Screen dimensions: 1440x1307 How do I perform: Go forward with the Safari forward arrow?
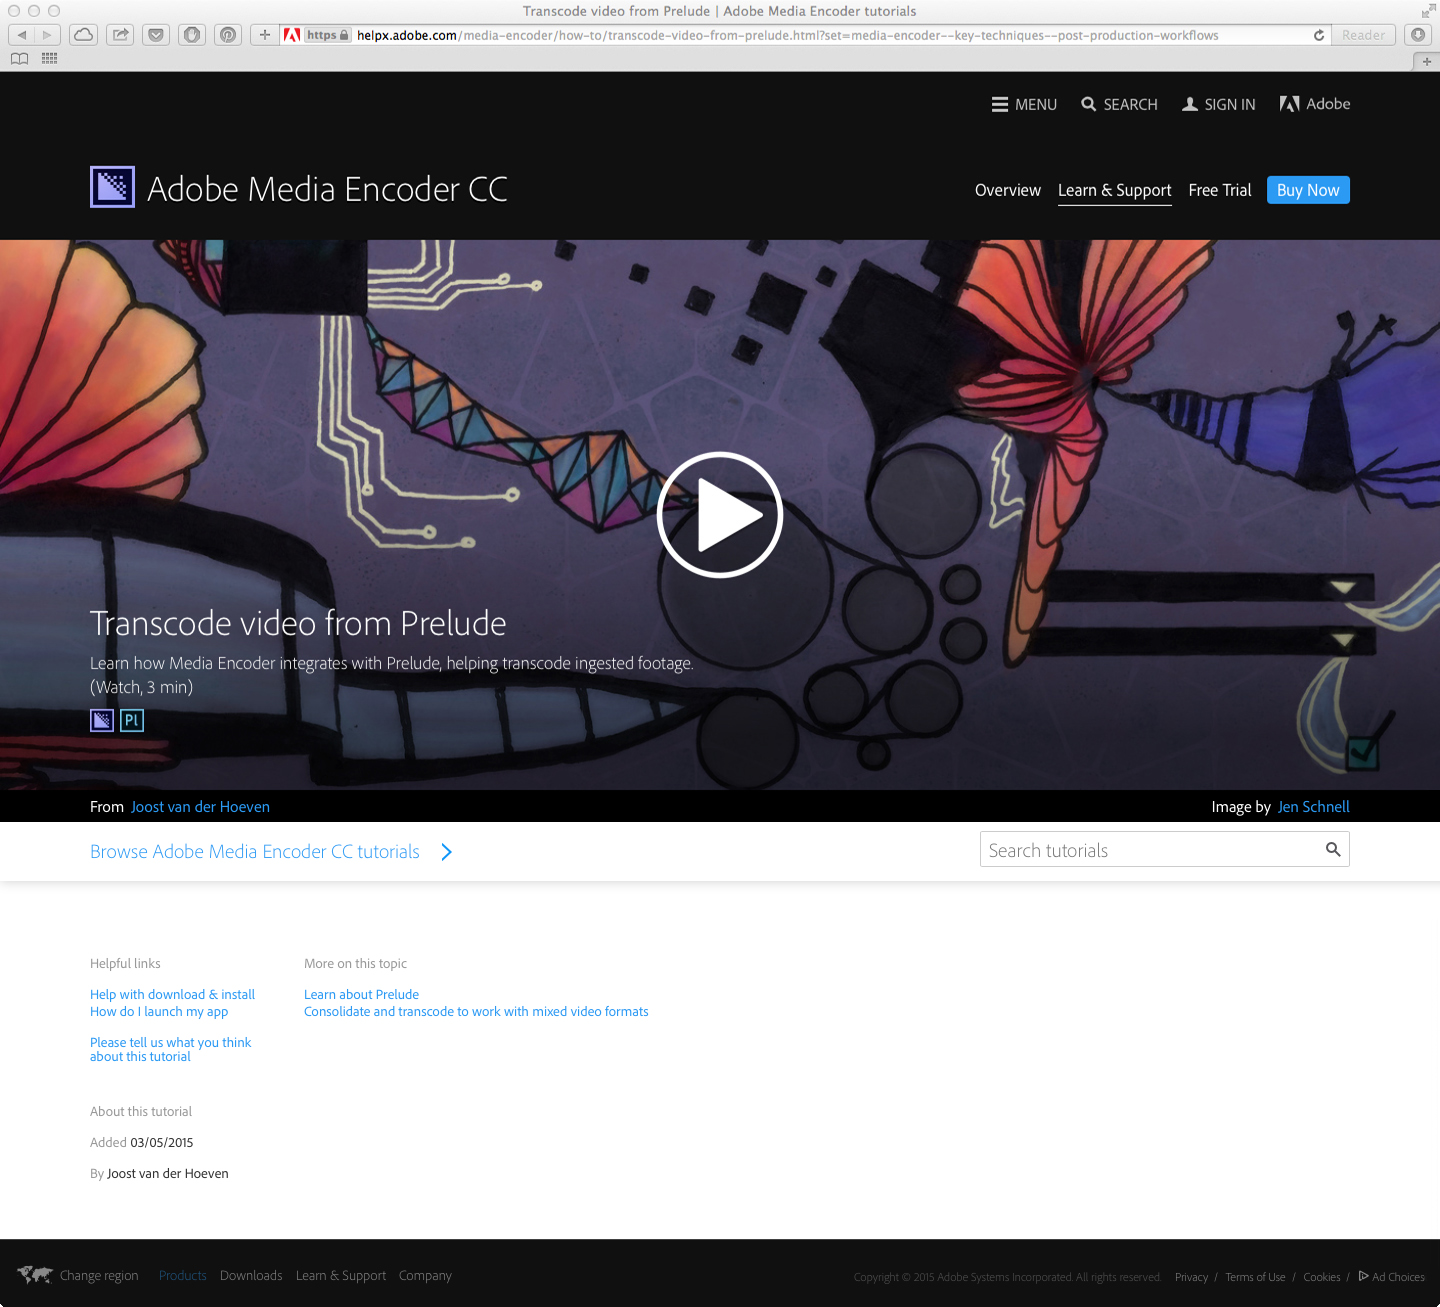pyautogui.click(x=47, y=35)
